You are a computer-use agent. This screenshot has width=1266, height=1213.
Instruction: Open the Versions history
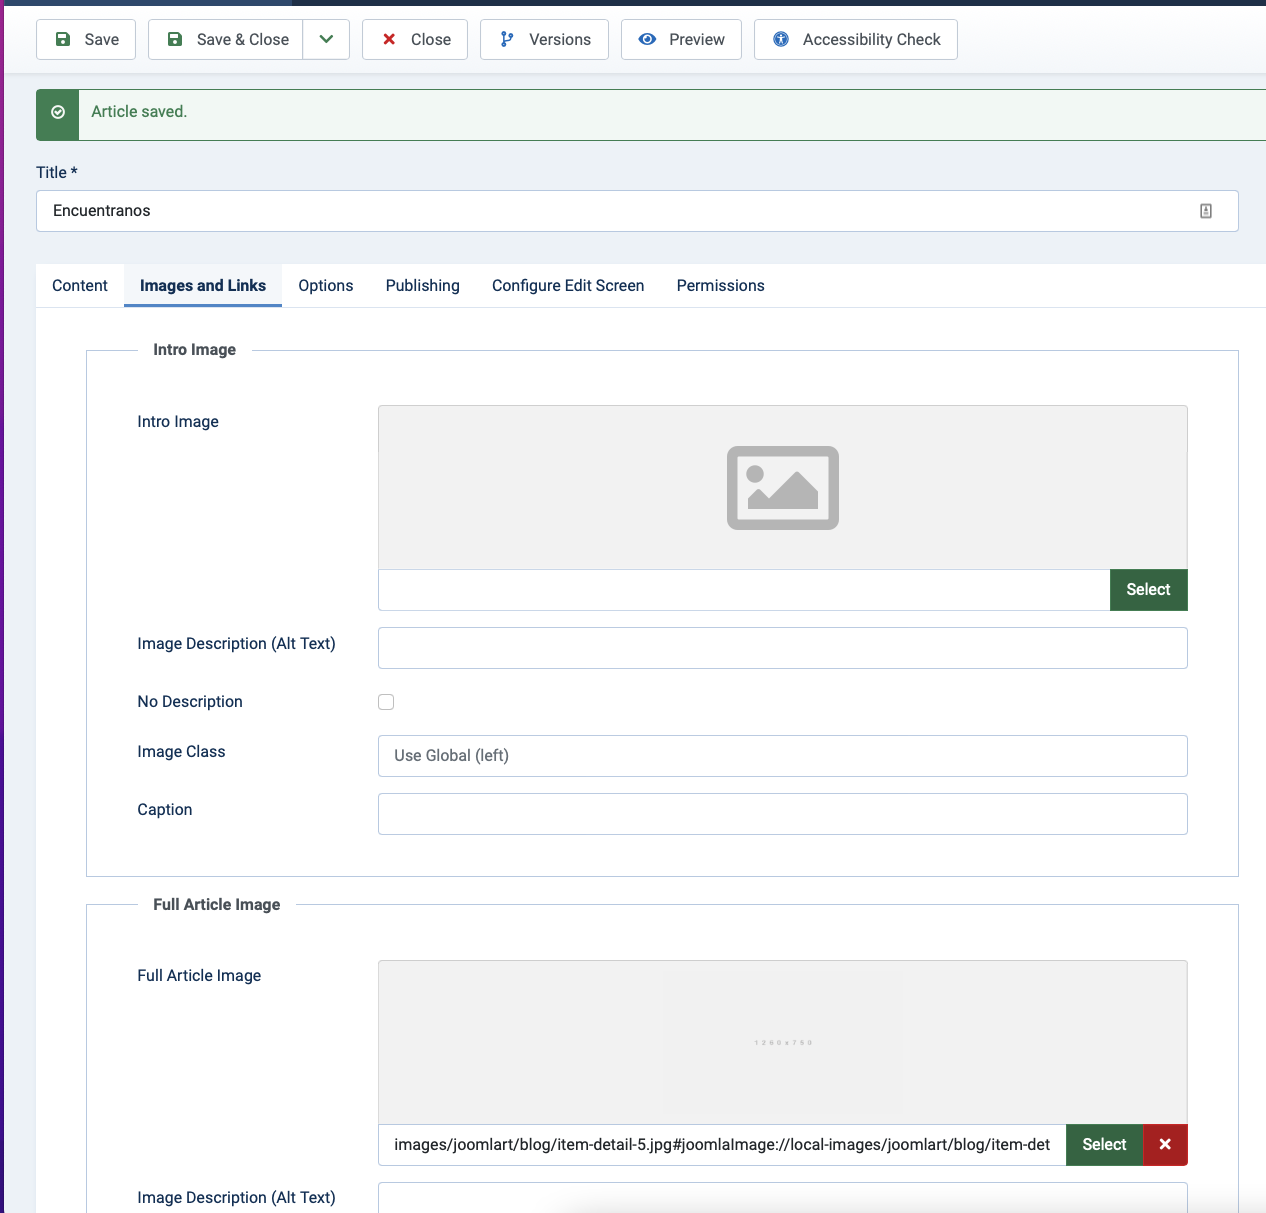pos(544,40)
